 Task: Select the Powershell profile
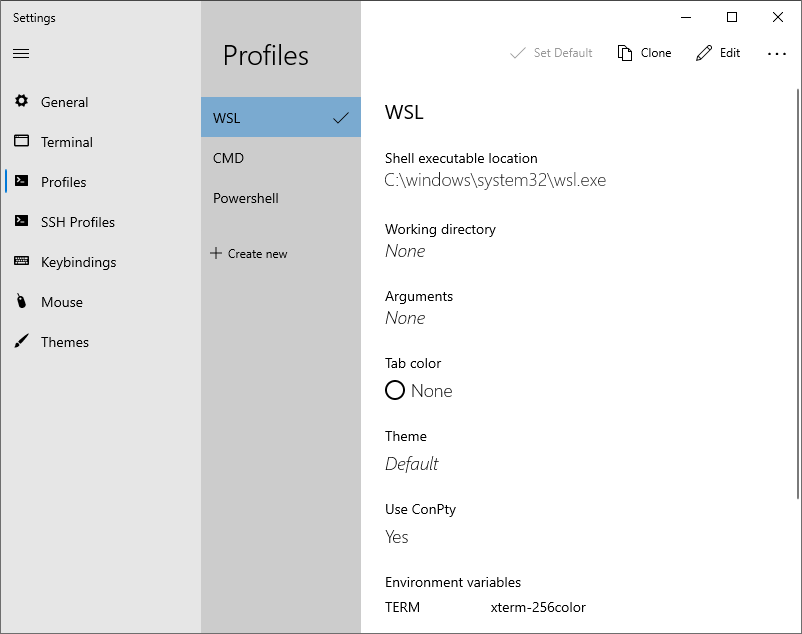[x=281, y=198]
